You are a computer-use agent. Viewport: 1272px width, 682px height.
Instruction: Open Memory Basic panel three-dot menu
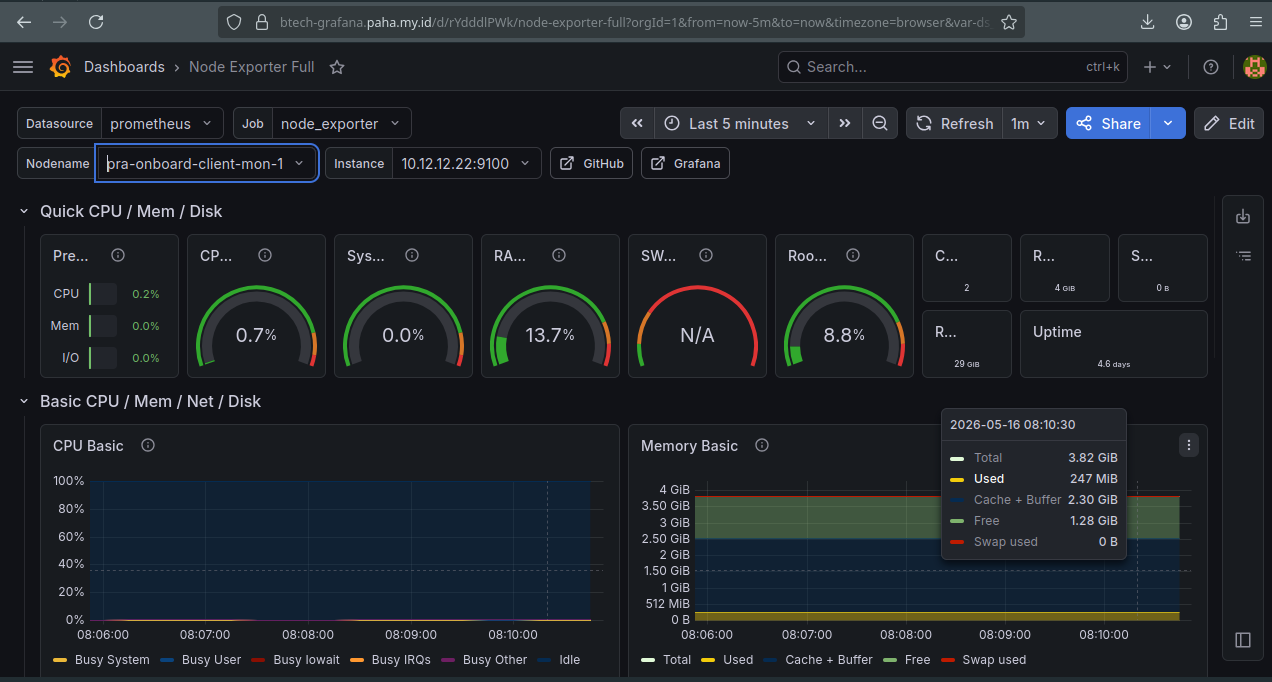[x=1188, y=445]
